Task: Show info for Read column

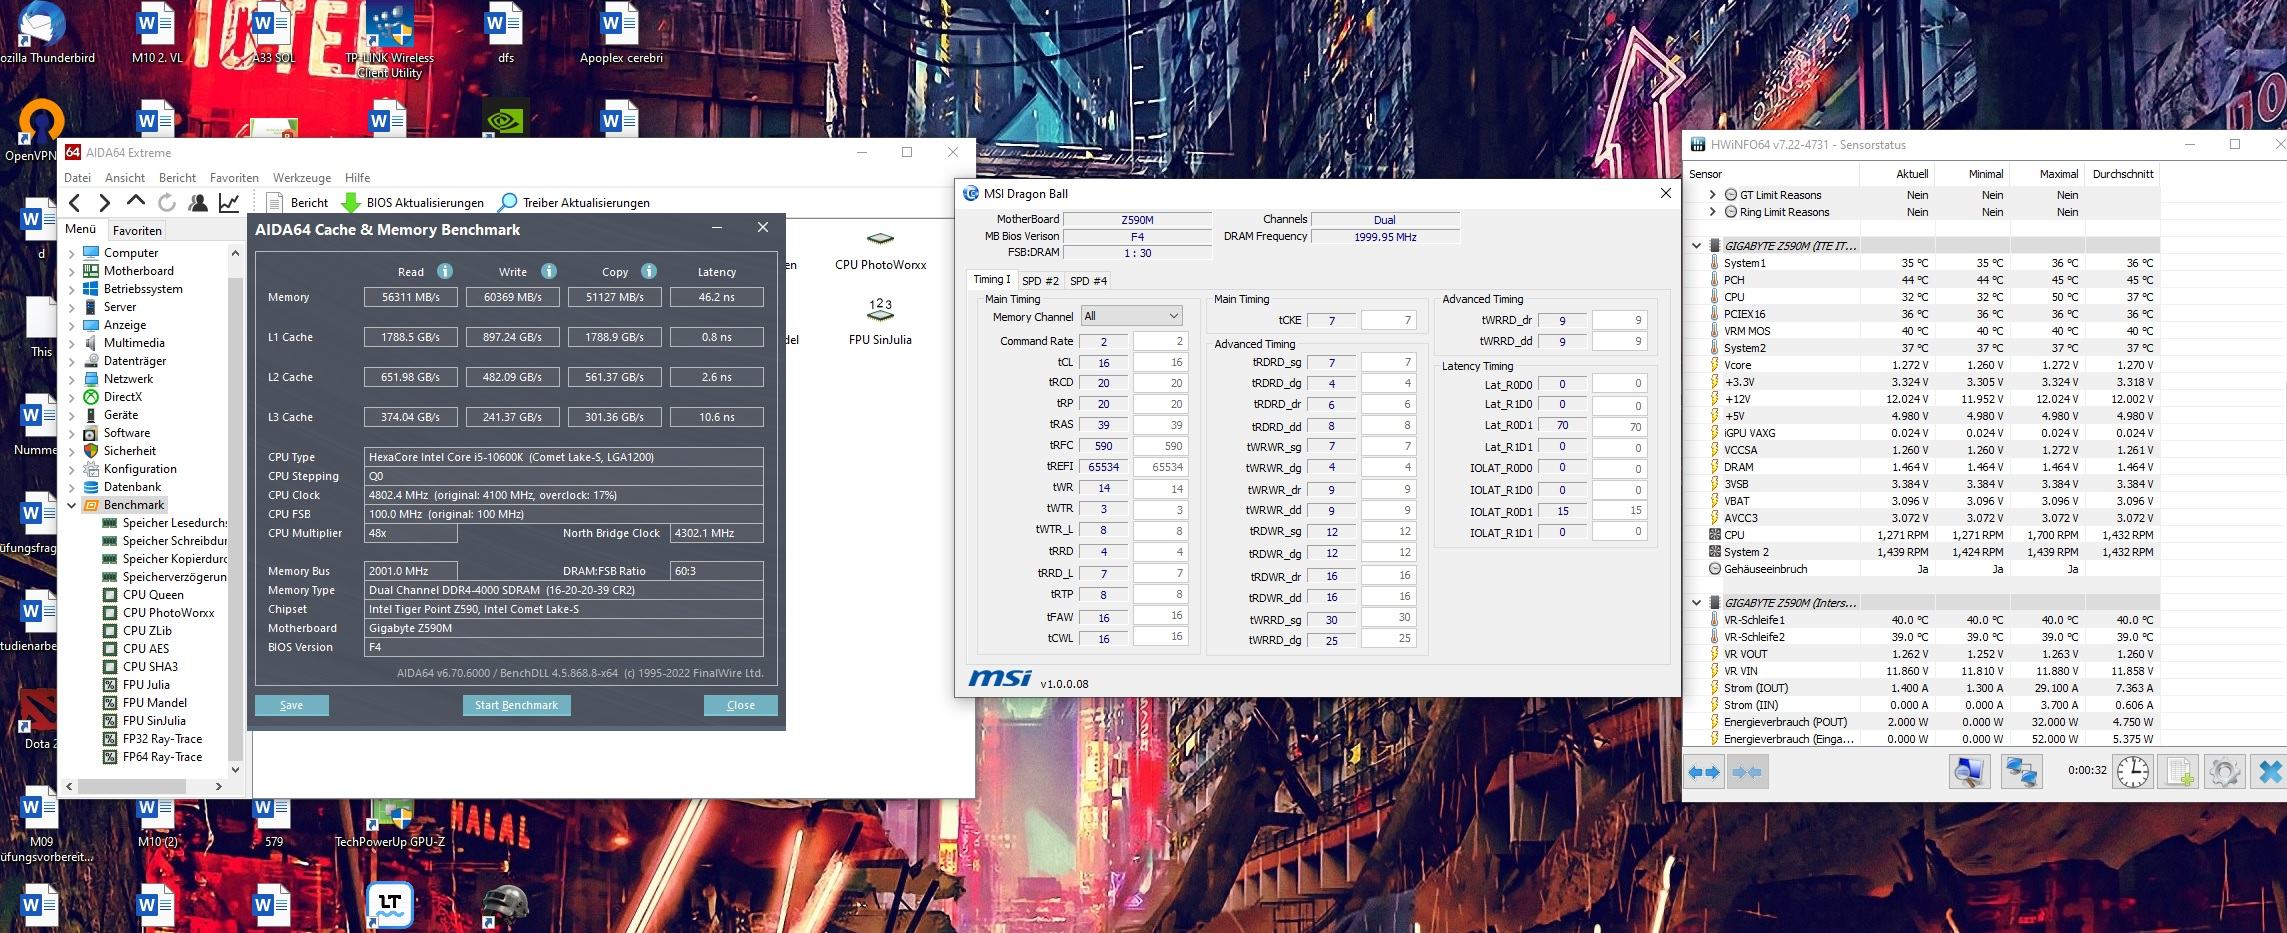Action: [x=445, y=271]
